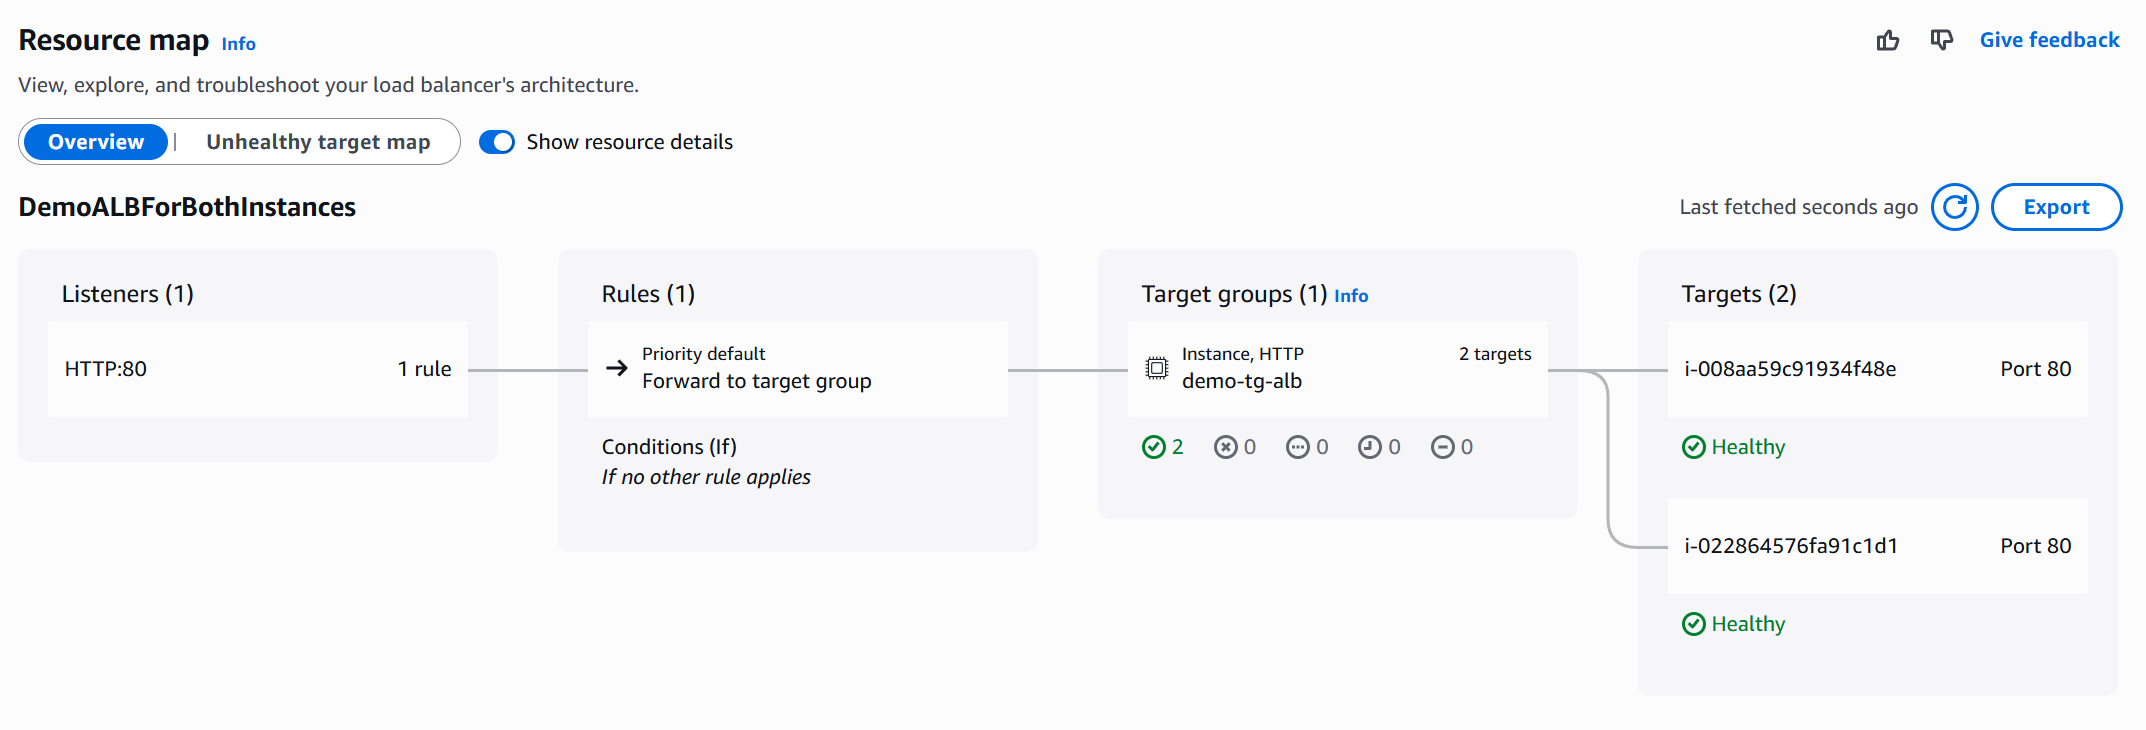Open the Give feedback link
This screenshot has width=2146, height=730.
[2049, 40]
